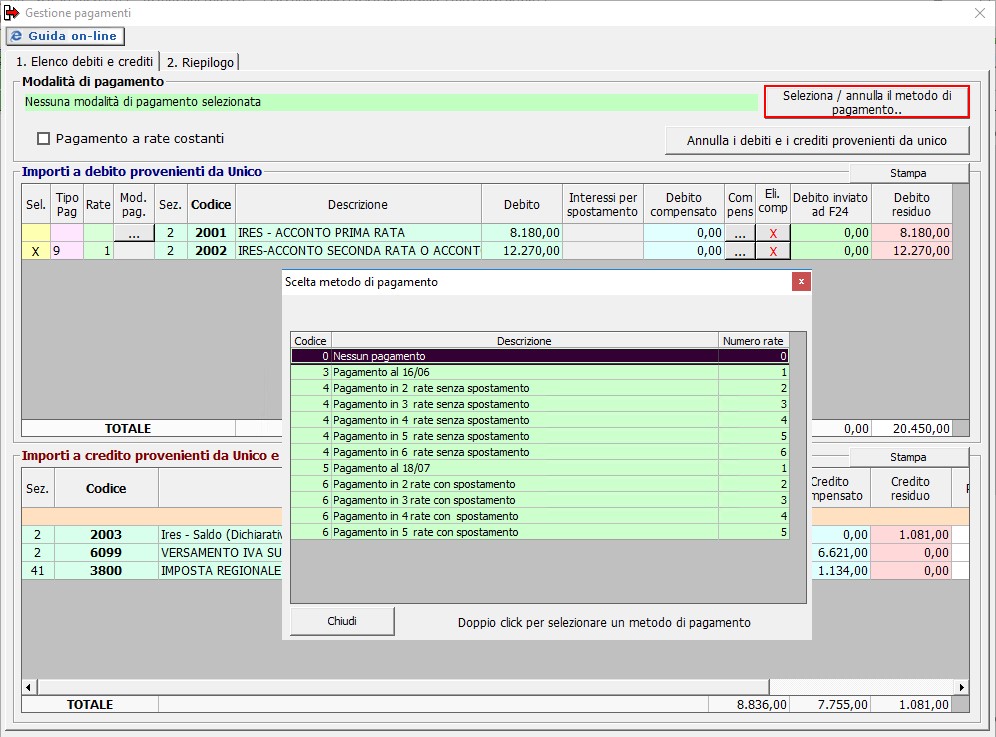This screenshot has height=737, width=996.
Task: Click the horizontal scrollbar thumb of credit table
Action: (403, 687)
